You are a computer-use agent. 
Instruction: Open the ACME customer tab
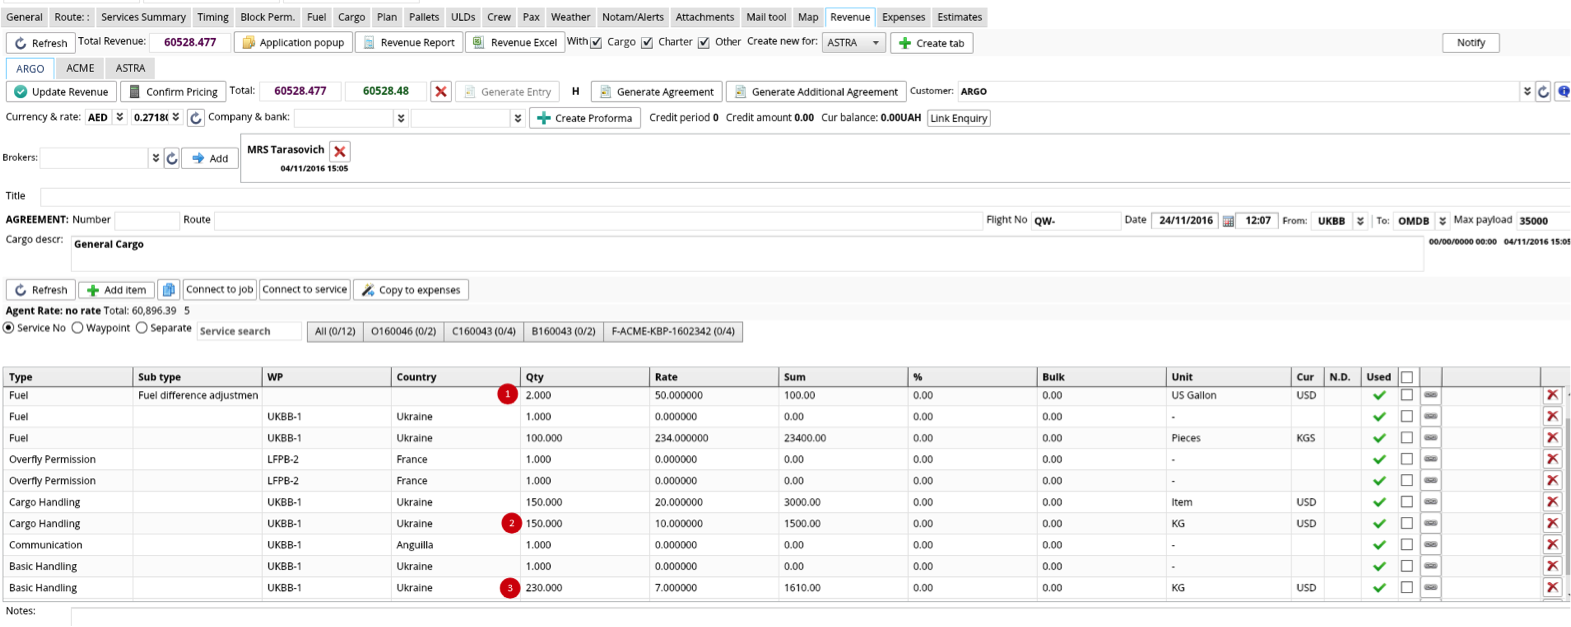click(x=80, y=68)
